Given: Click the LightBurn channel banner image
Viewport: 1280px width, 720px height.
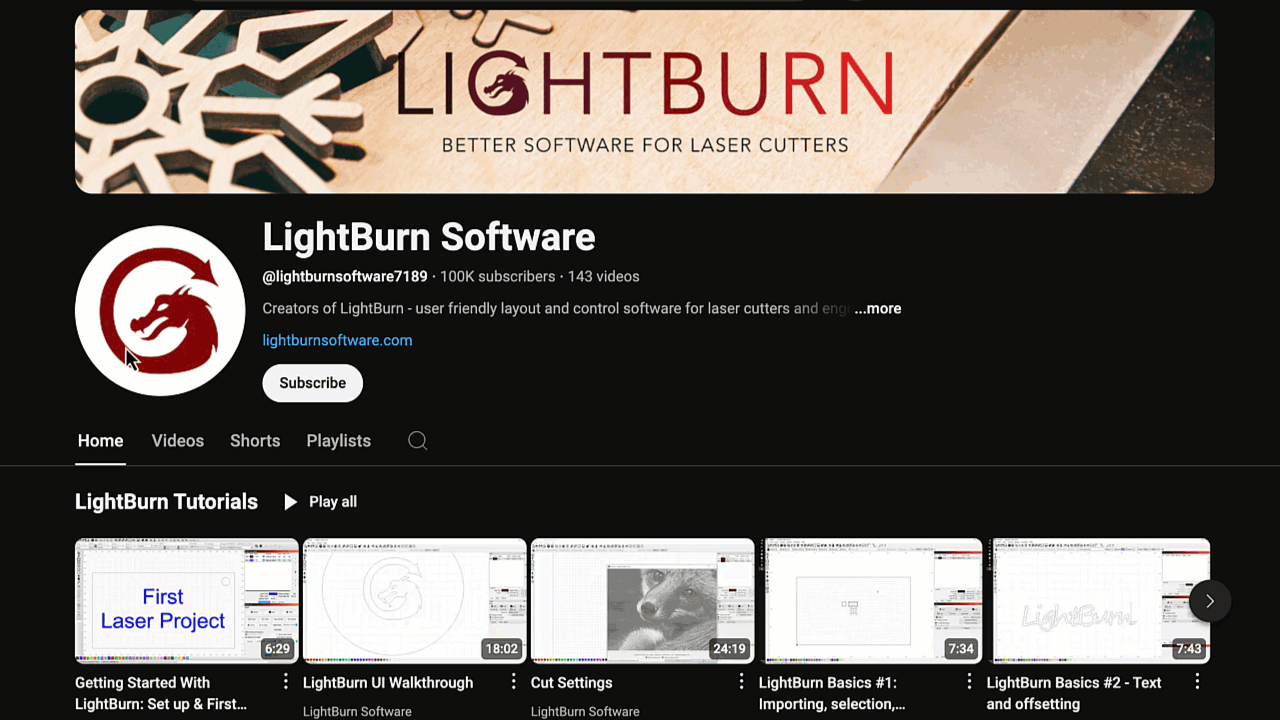Looking at the screenshot, I should pos(644,101).
